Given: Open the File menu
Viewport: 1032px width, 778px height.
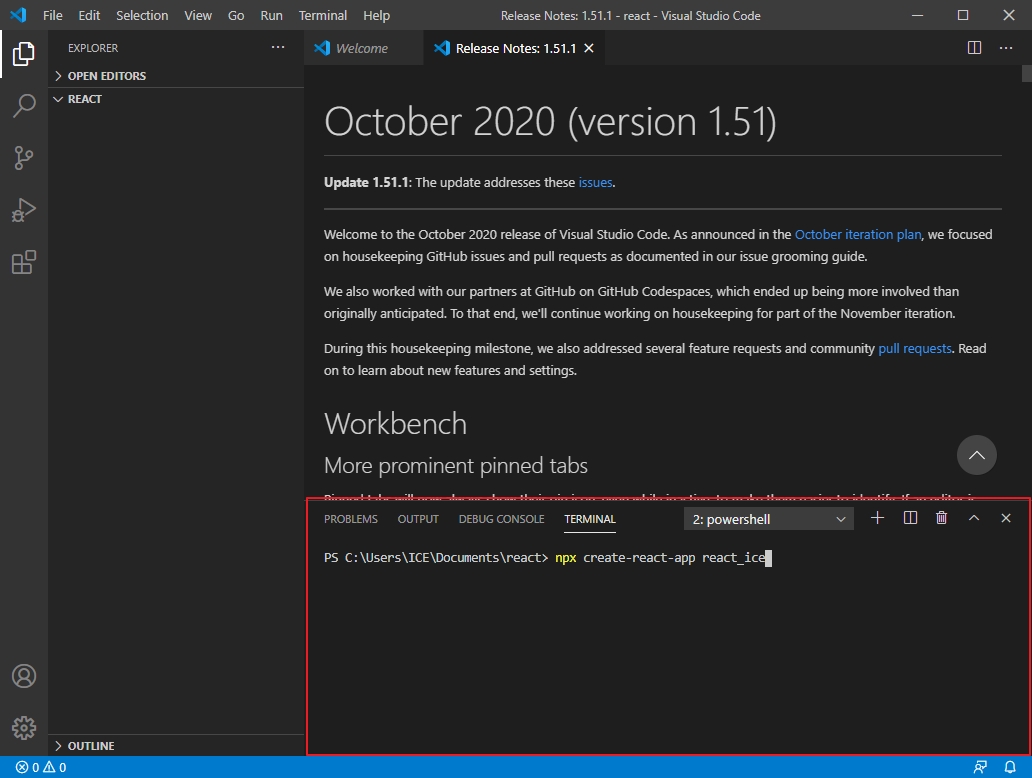Looking at the screenshot, I should [53, 15].
